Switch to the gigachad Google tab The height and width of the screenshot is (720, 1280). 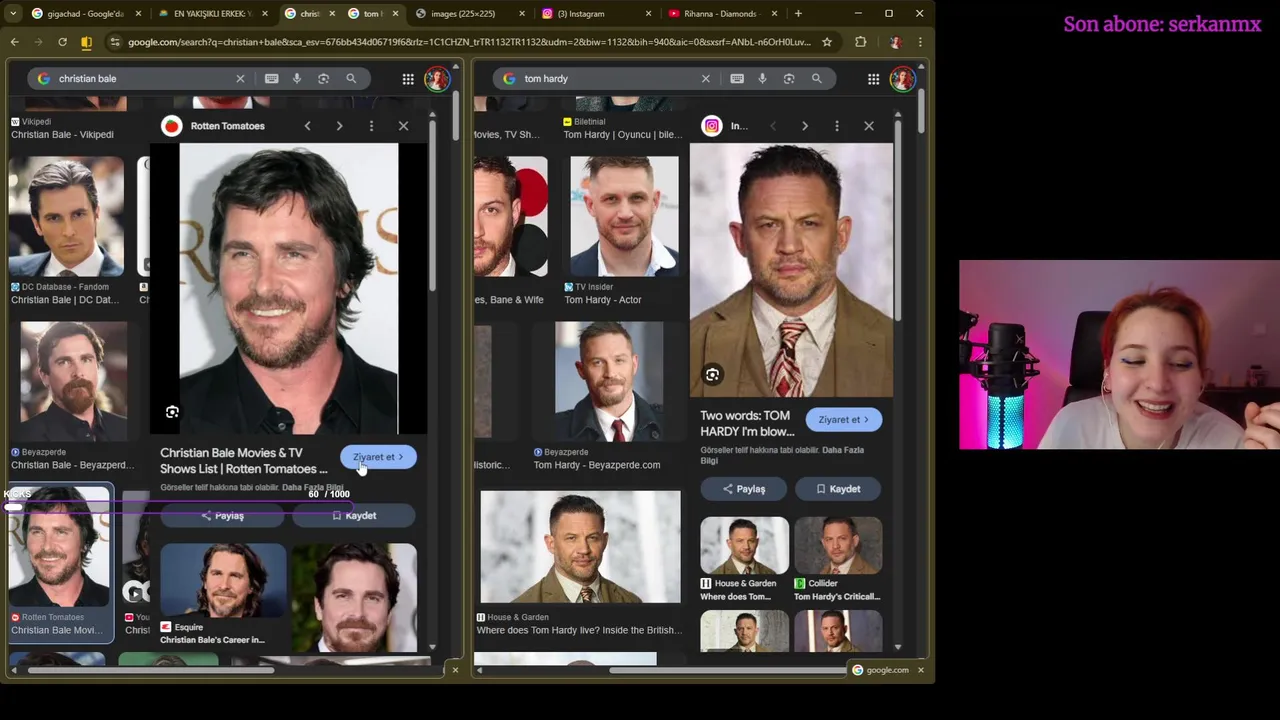coord(85,13)
